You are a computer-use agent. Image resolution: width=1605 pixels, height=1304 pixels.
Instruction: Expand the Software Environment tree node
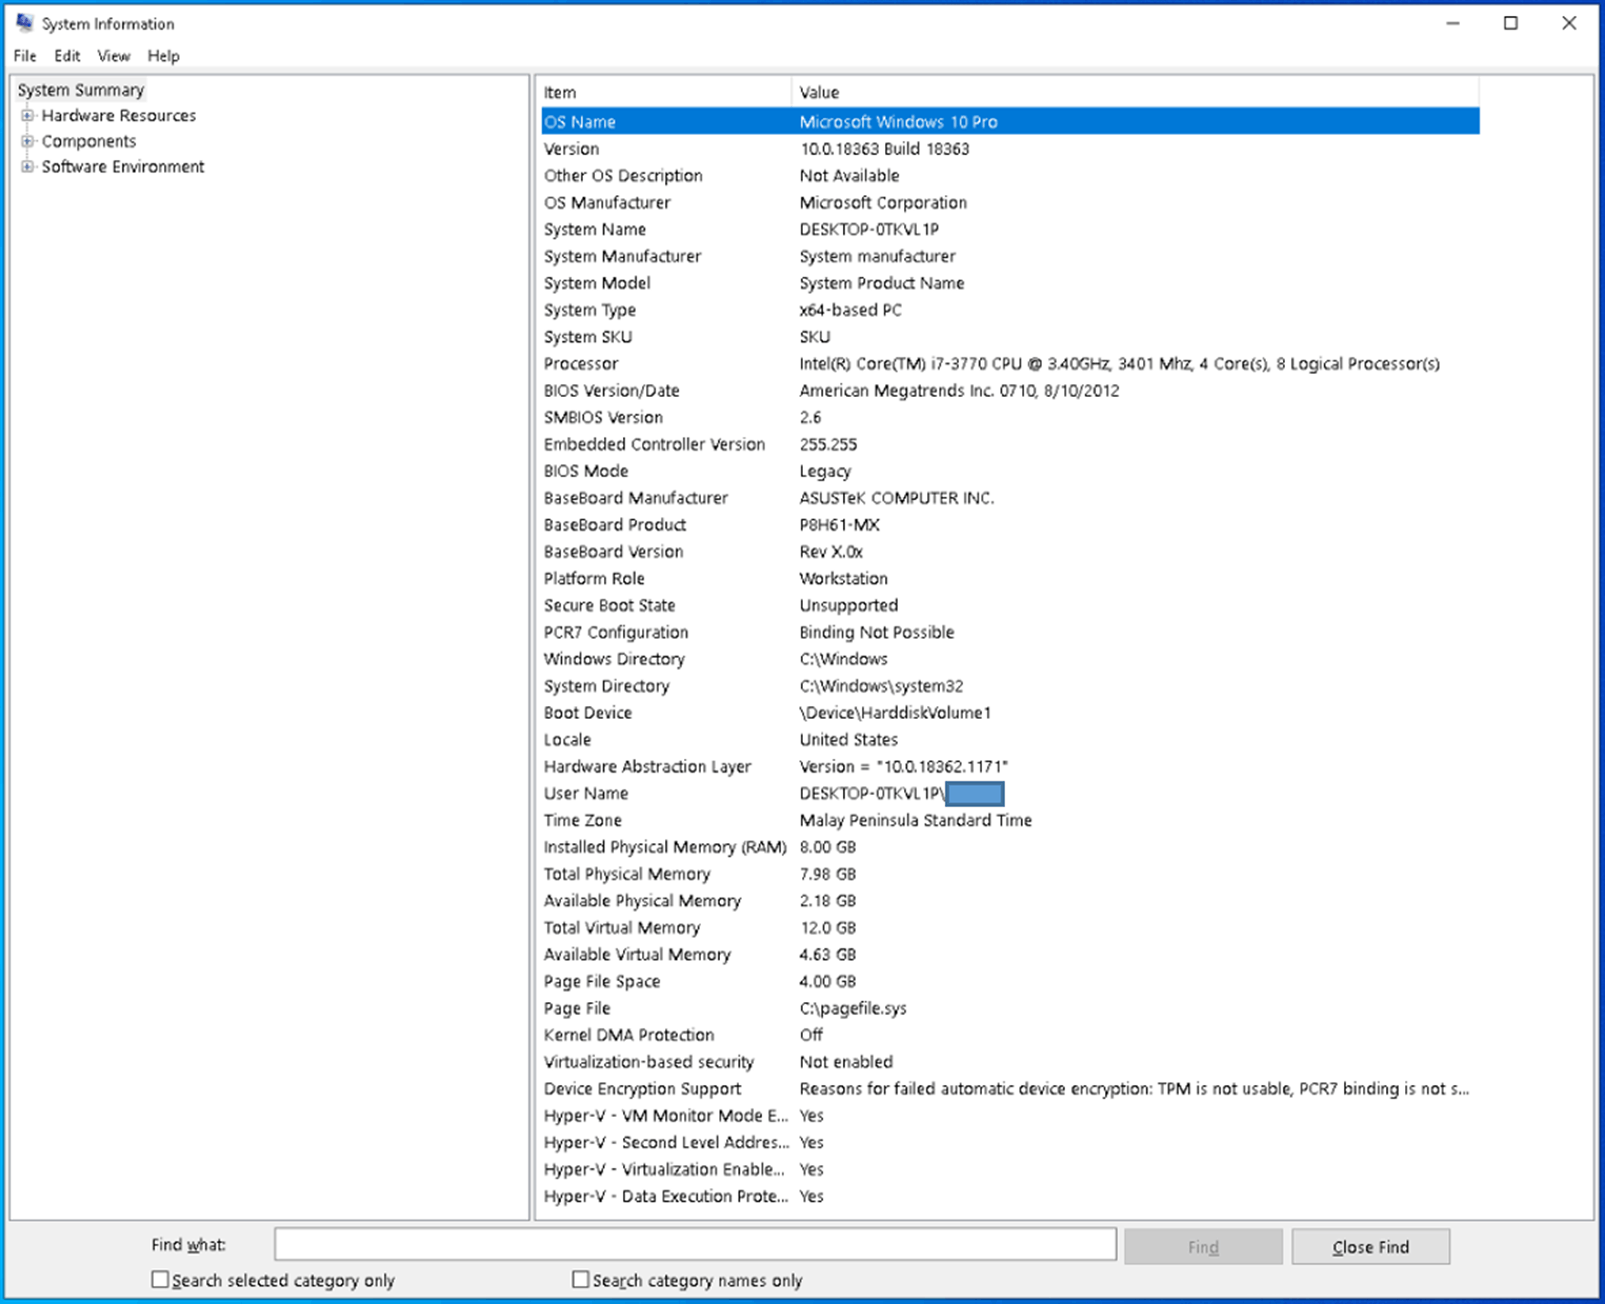click(28, 167)
